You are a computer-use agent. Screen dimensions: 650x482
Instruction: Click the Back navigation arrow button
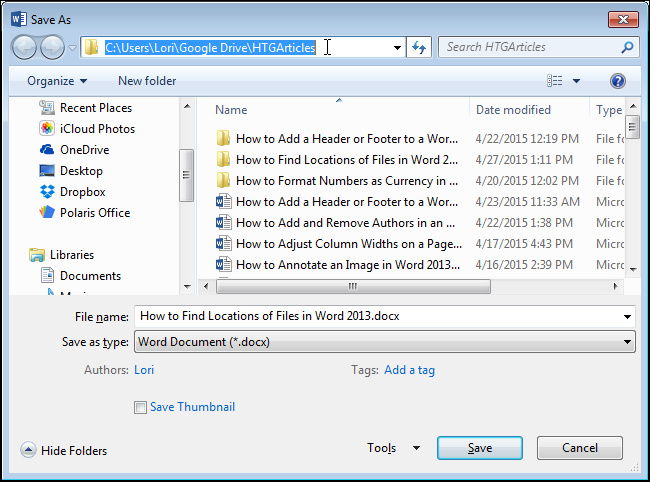pos(24,48)
